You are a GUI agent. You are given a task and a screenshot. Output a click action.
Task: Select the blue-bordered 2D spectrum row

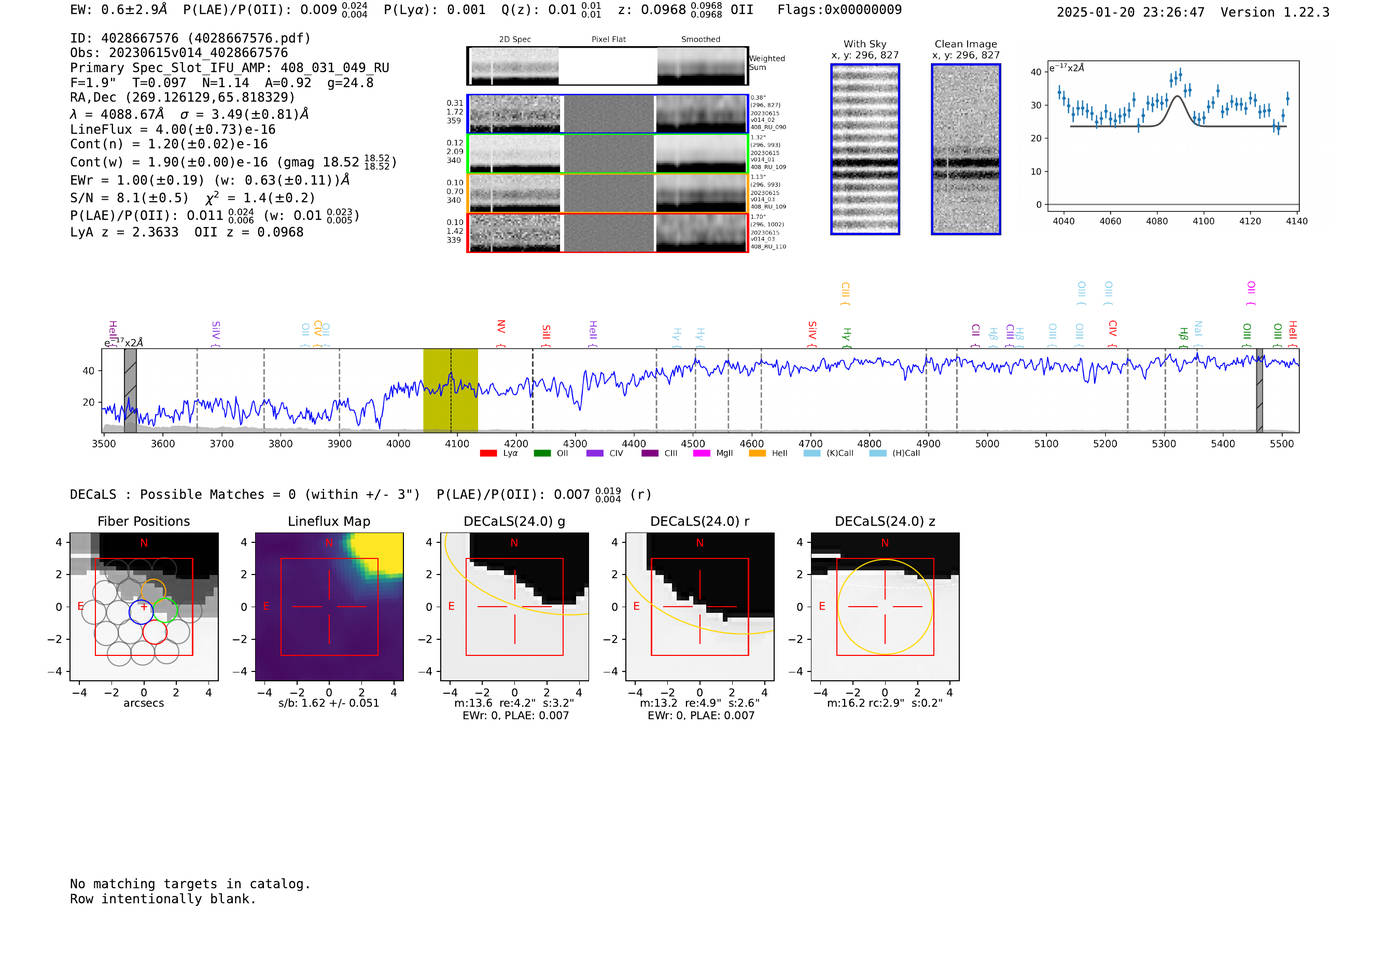pyautogui.click(x=607, y=114)
